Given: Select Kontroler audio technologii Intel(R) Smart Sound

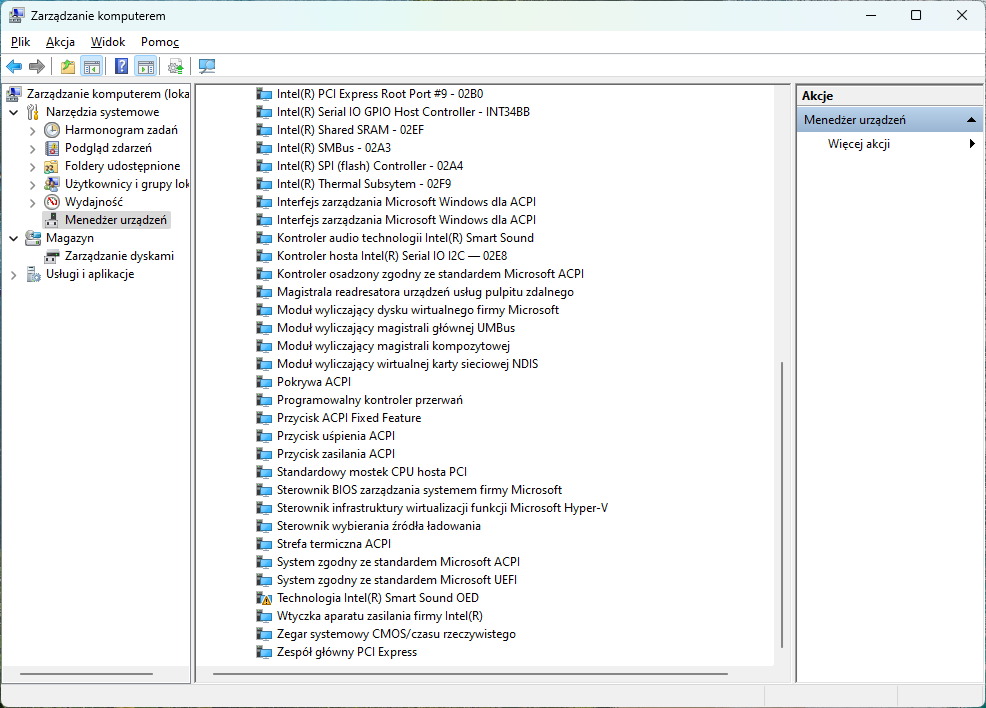Looking at the screenshot, I should pos(405,238).
